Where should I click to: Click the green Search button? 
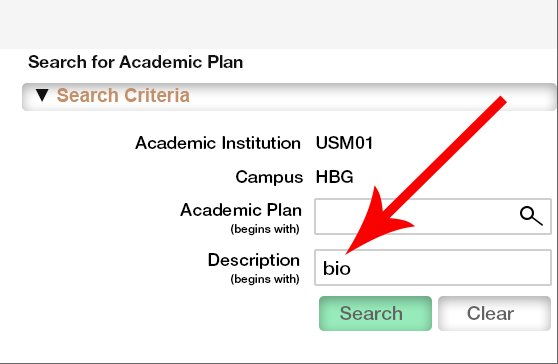[375, 313]
